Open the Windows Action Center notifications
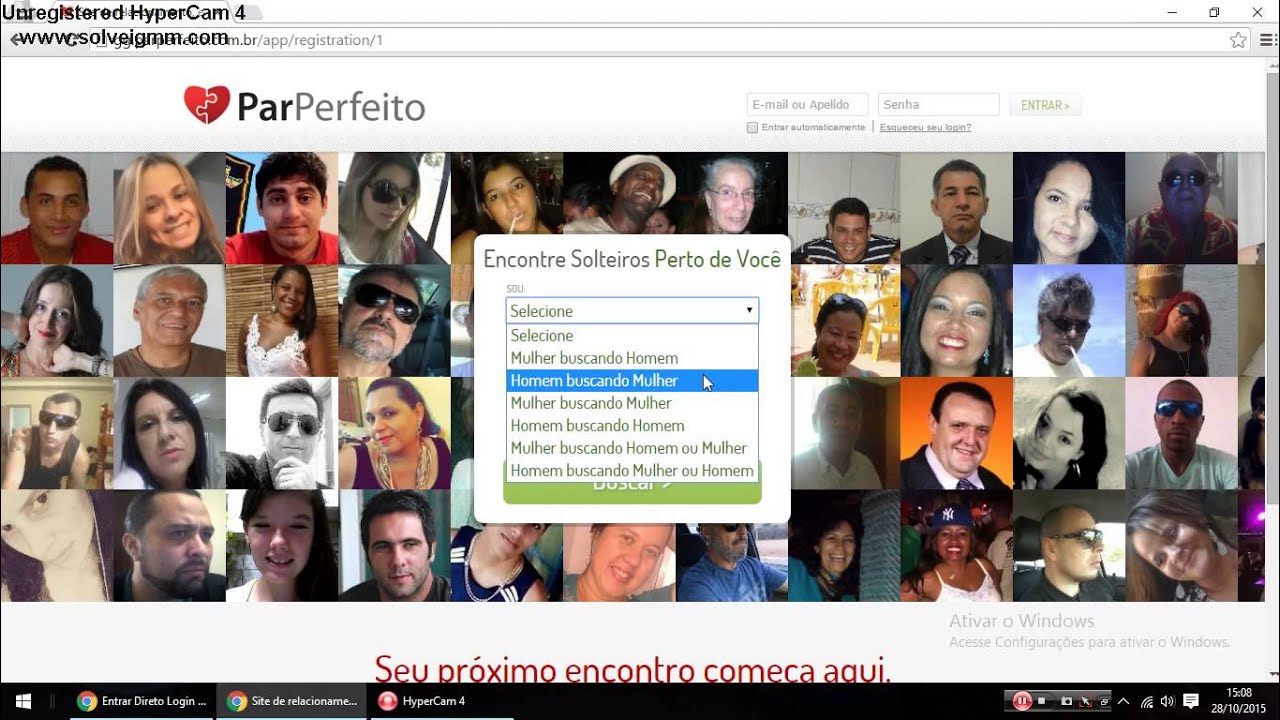 click(1191, 701)
